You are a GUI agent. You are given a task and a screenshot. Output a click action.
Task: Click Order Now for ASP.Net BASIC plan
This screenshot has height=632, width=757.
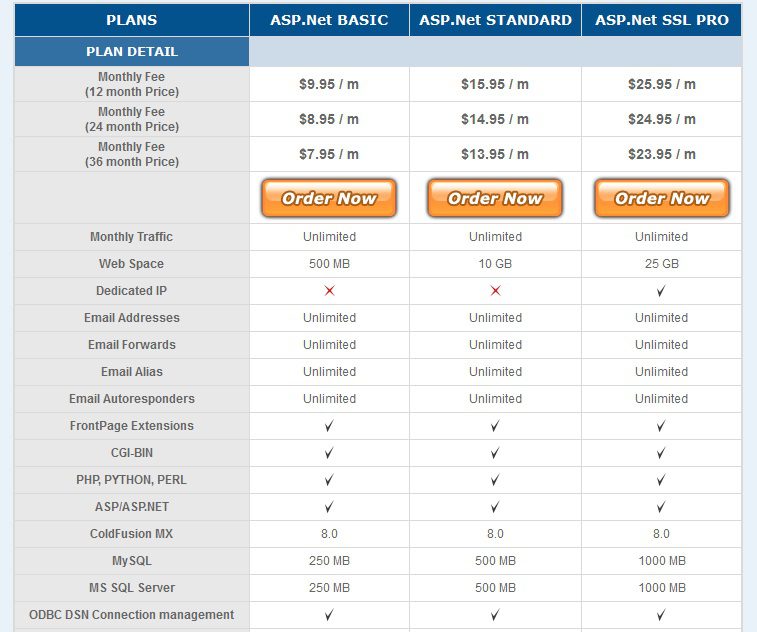(329, 198)
